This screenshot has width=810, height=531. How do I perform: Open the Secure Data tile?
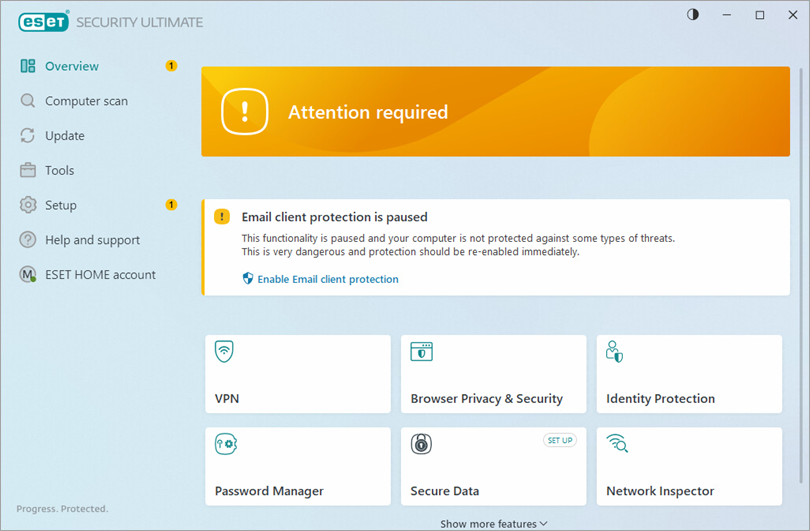(x=494, y=466)
